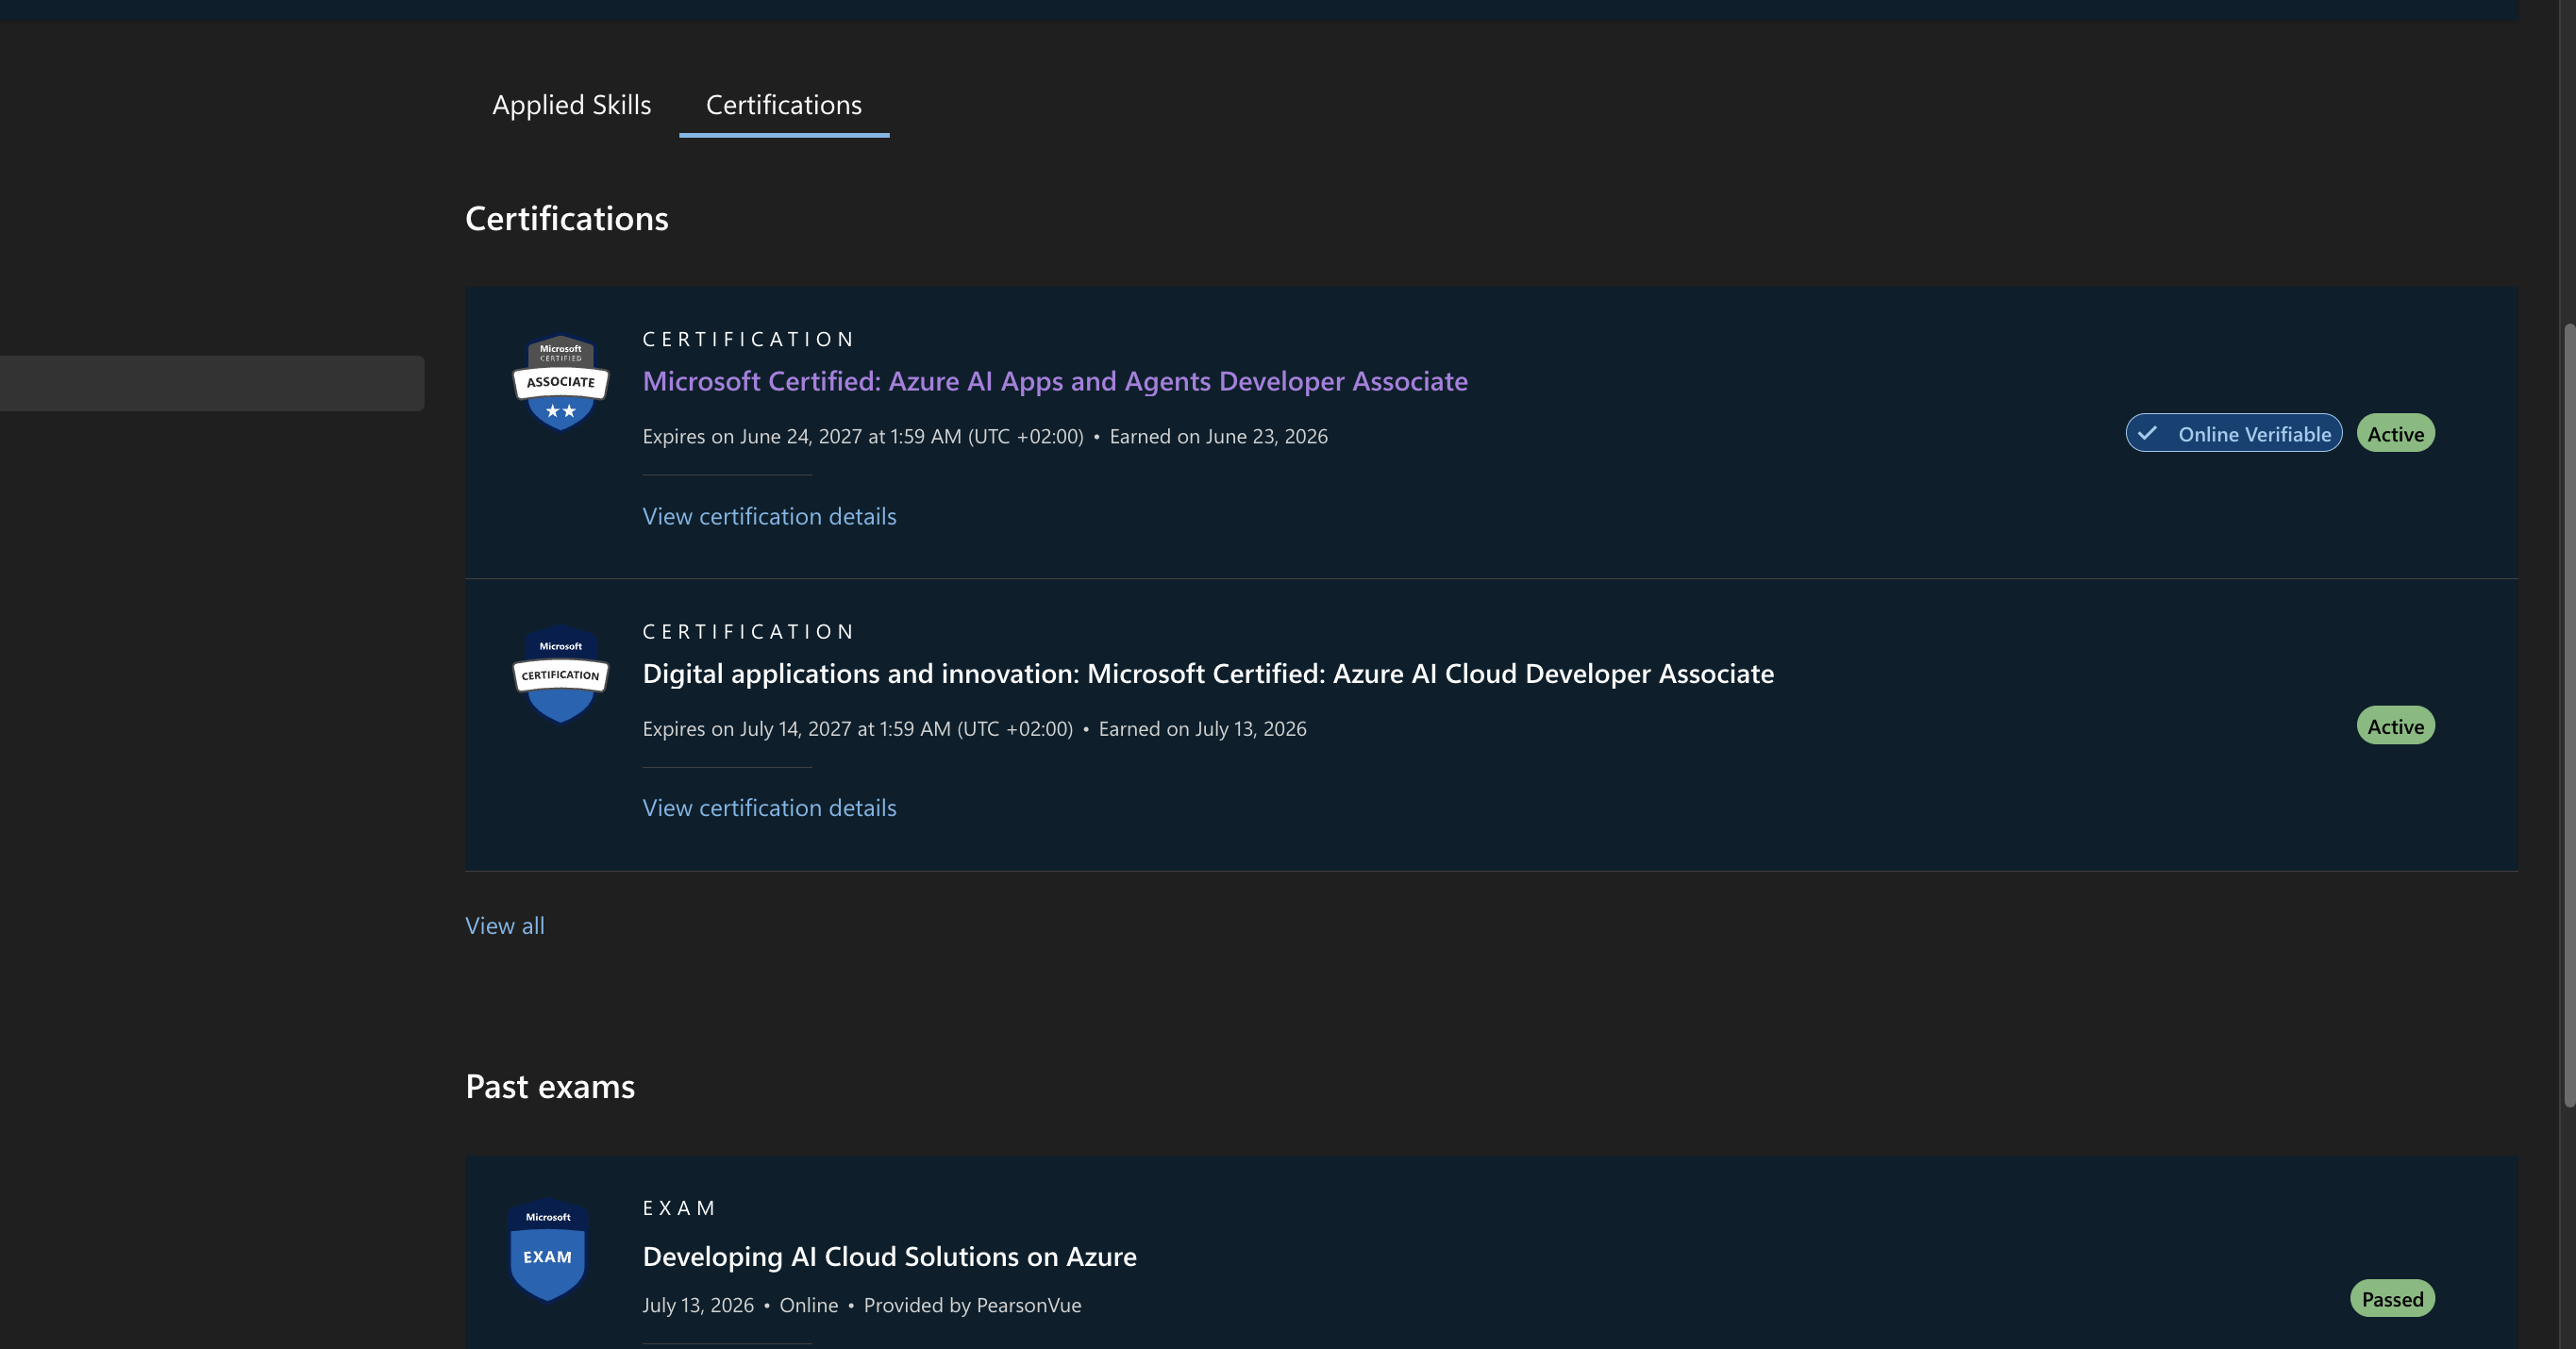Click the highlighted gray sidebar item
This screenshot has width=2576, height=1349.
[212, 383]
